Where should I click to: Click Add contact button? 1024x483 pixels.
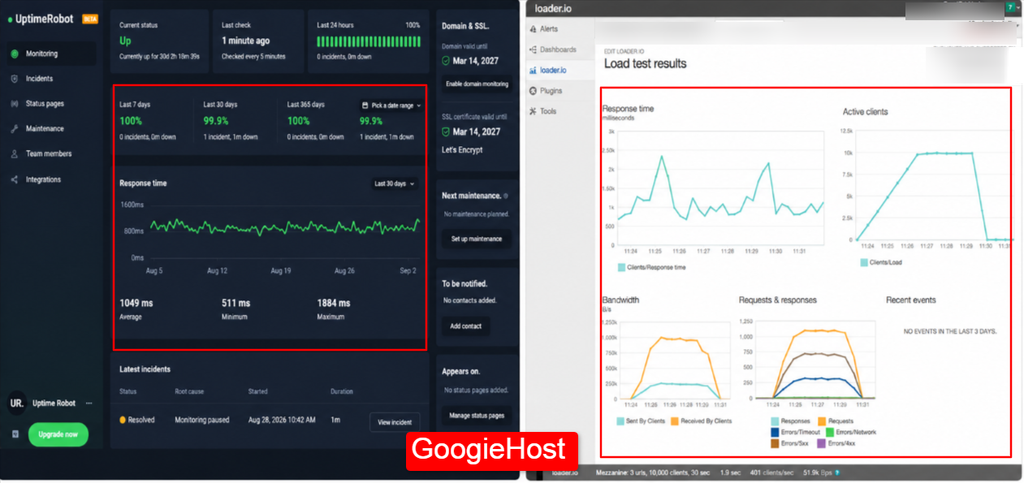click(466, 326)
